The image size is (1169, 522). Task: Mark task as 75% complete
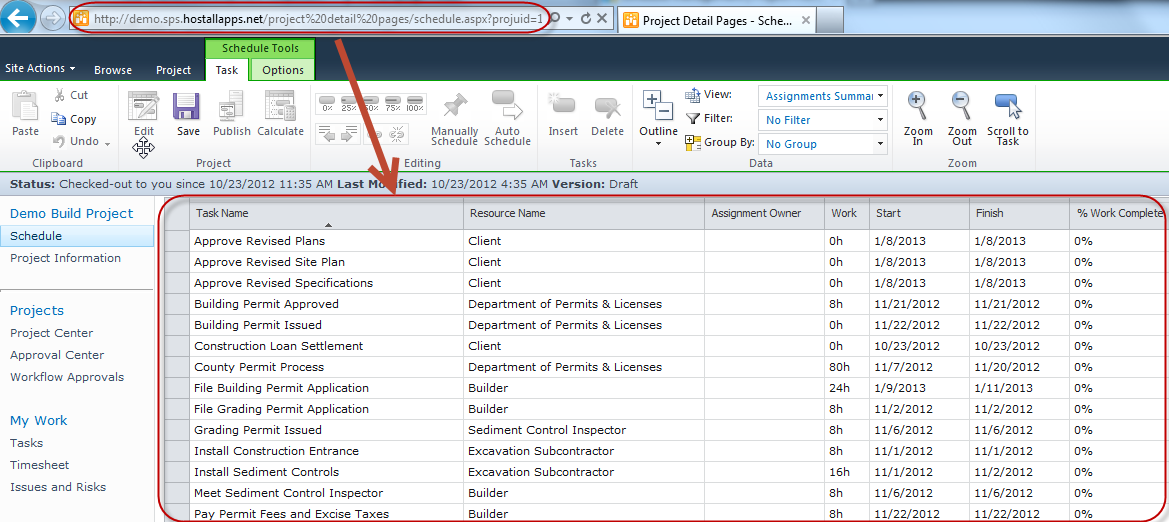tap(394, 103)
